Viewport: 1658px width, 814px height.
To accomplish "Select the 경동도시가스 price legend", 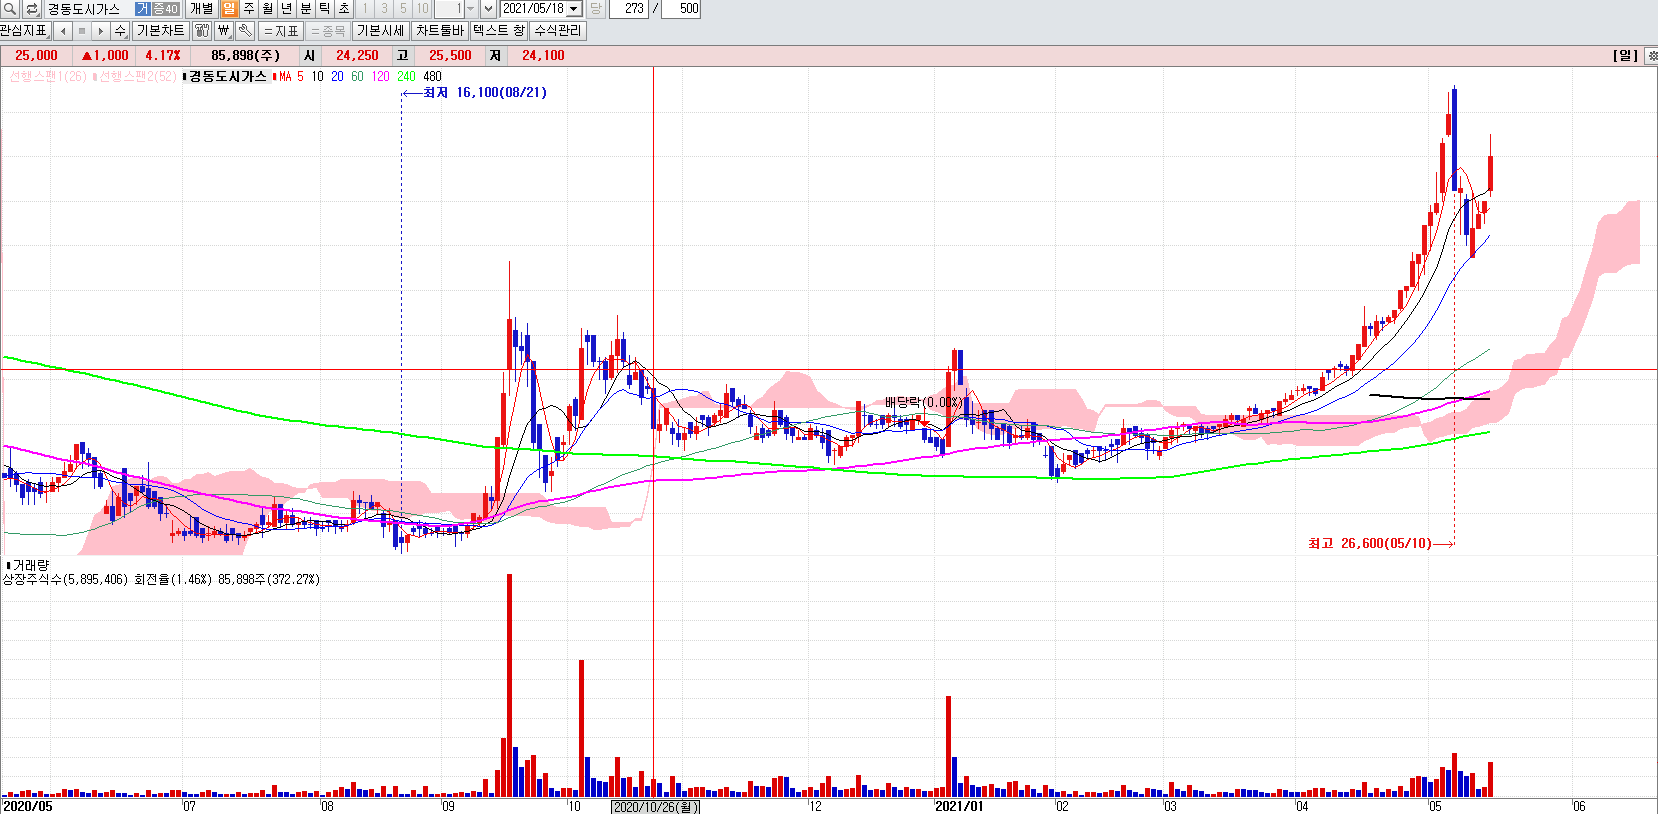I will (226, 77).
